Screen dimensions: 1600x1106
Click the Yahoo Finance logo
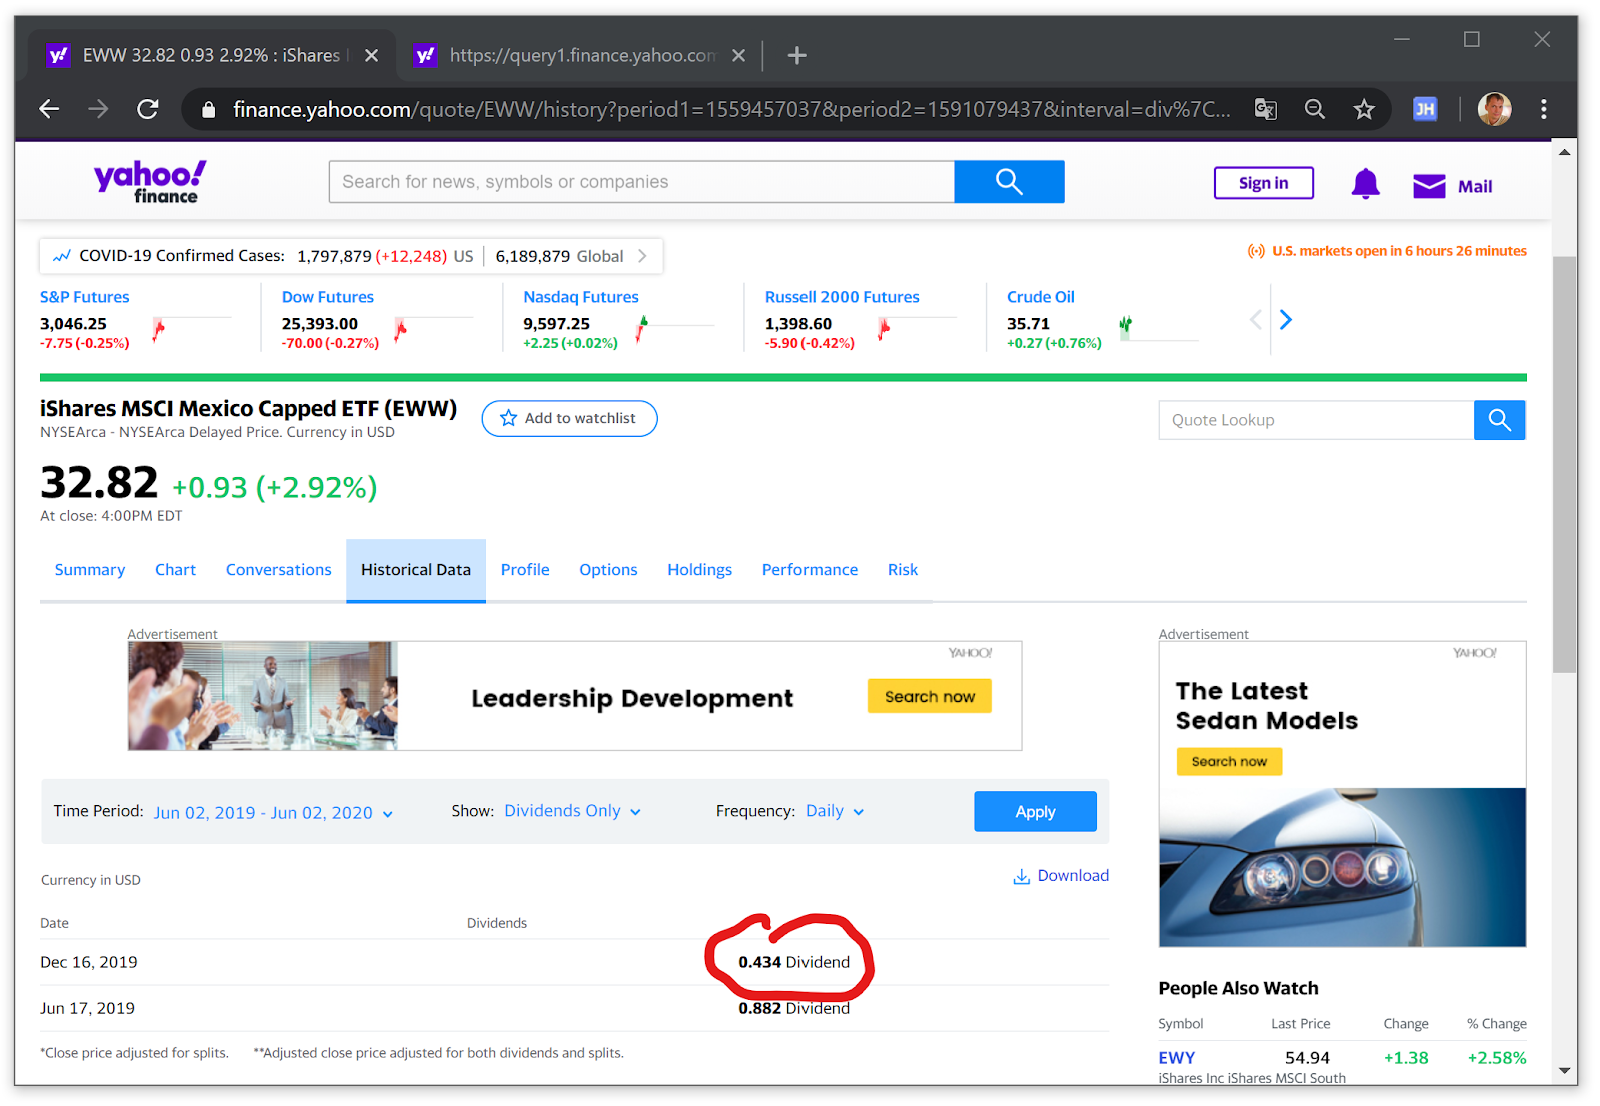[150, 182]
